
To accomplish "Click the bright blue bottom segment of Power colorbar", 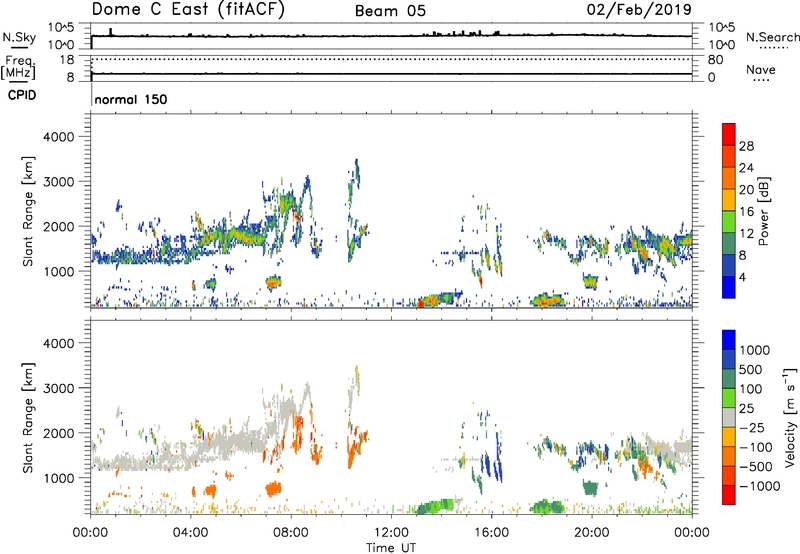I will point(729,287).
